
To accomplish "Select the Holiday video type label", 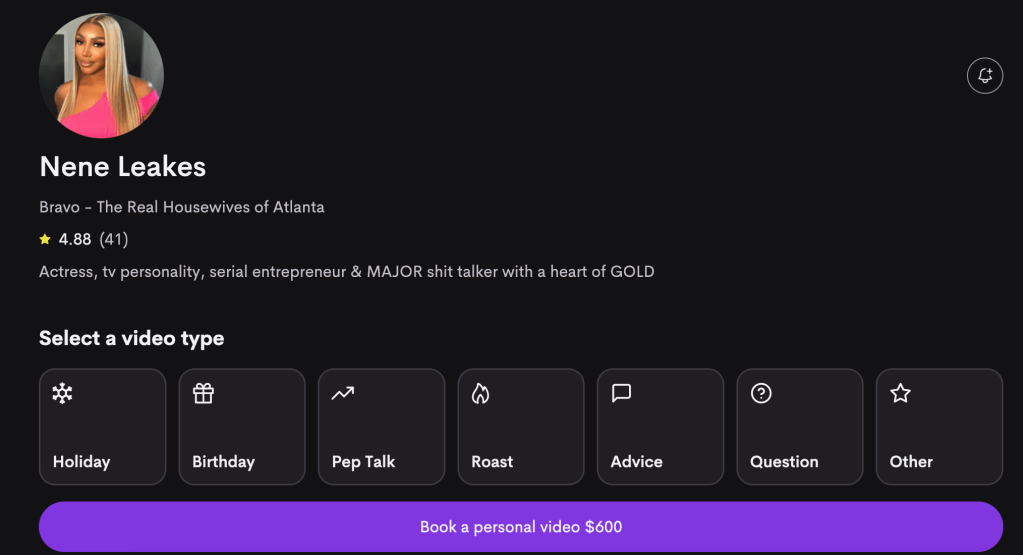I will [x=81, y=462].
